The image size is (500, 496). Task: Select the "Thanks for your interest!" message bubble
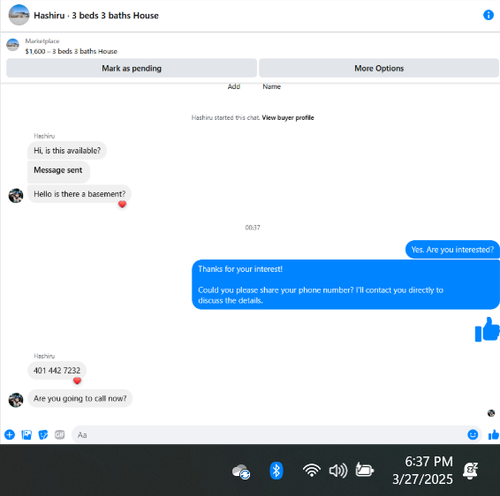pyautogui.click(x=345, y=285)
